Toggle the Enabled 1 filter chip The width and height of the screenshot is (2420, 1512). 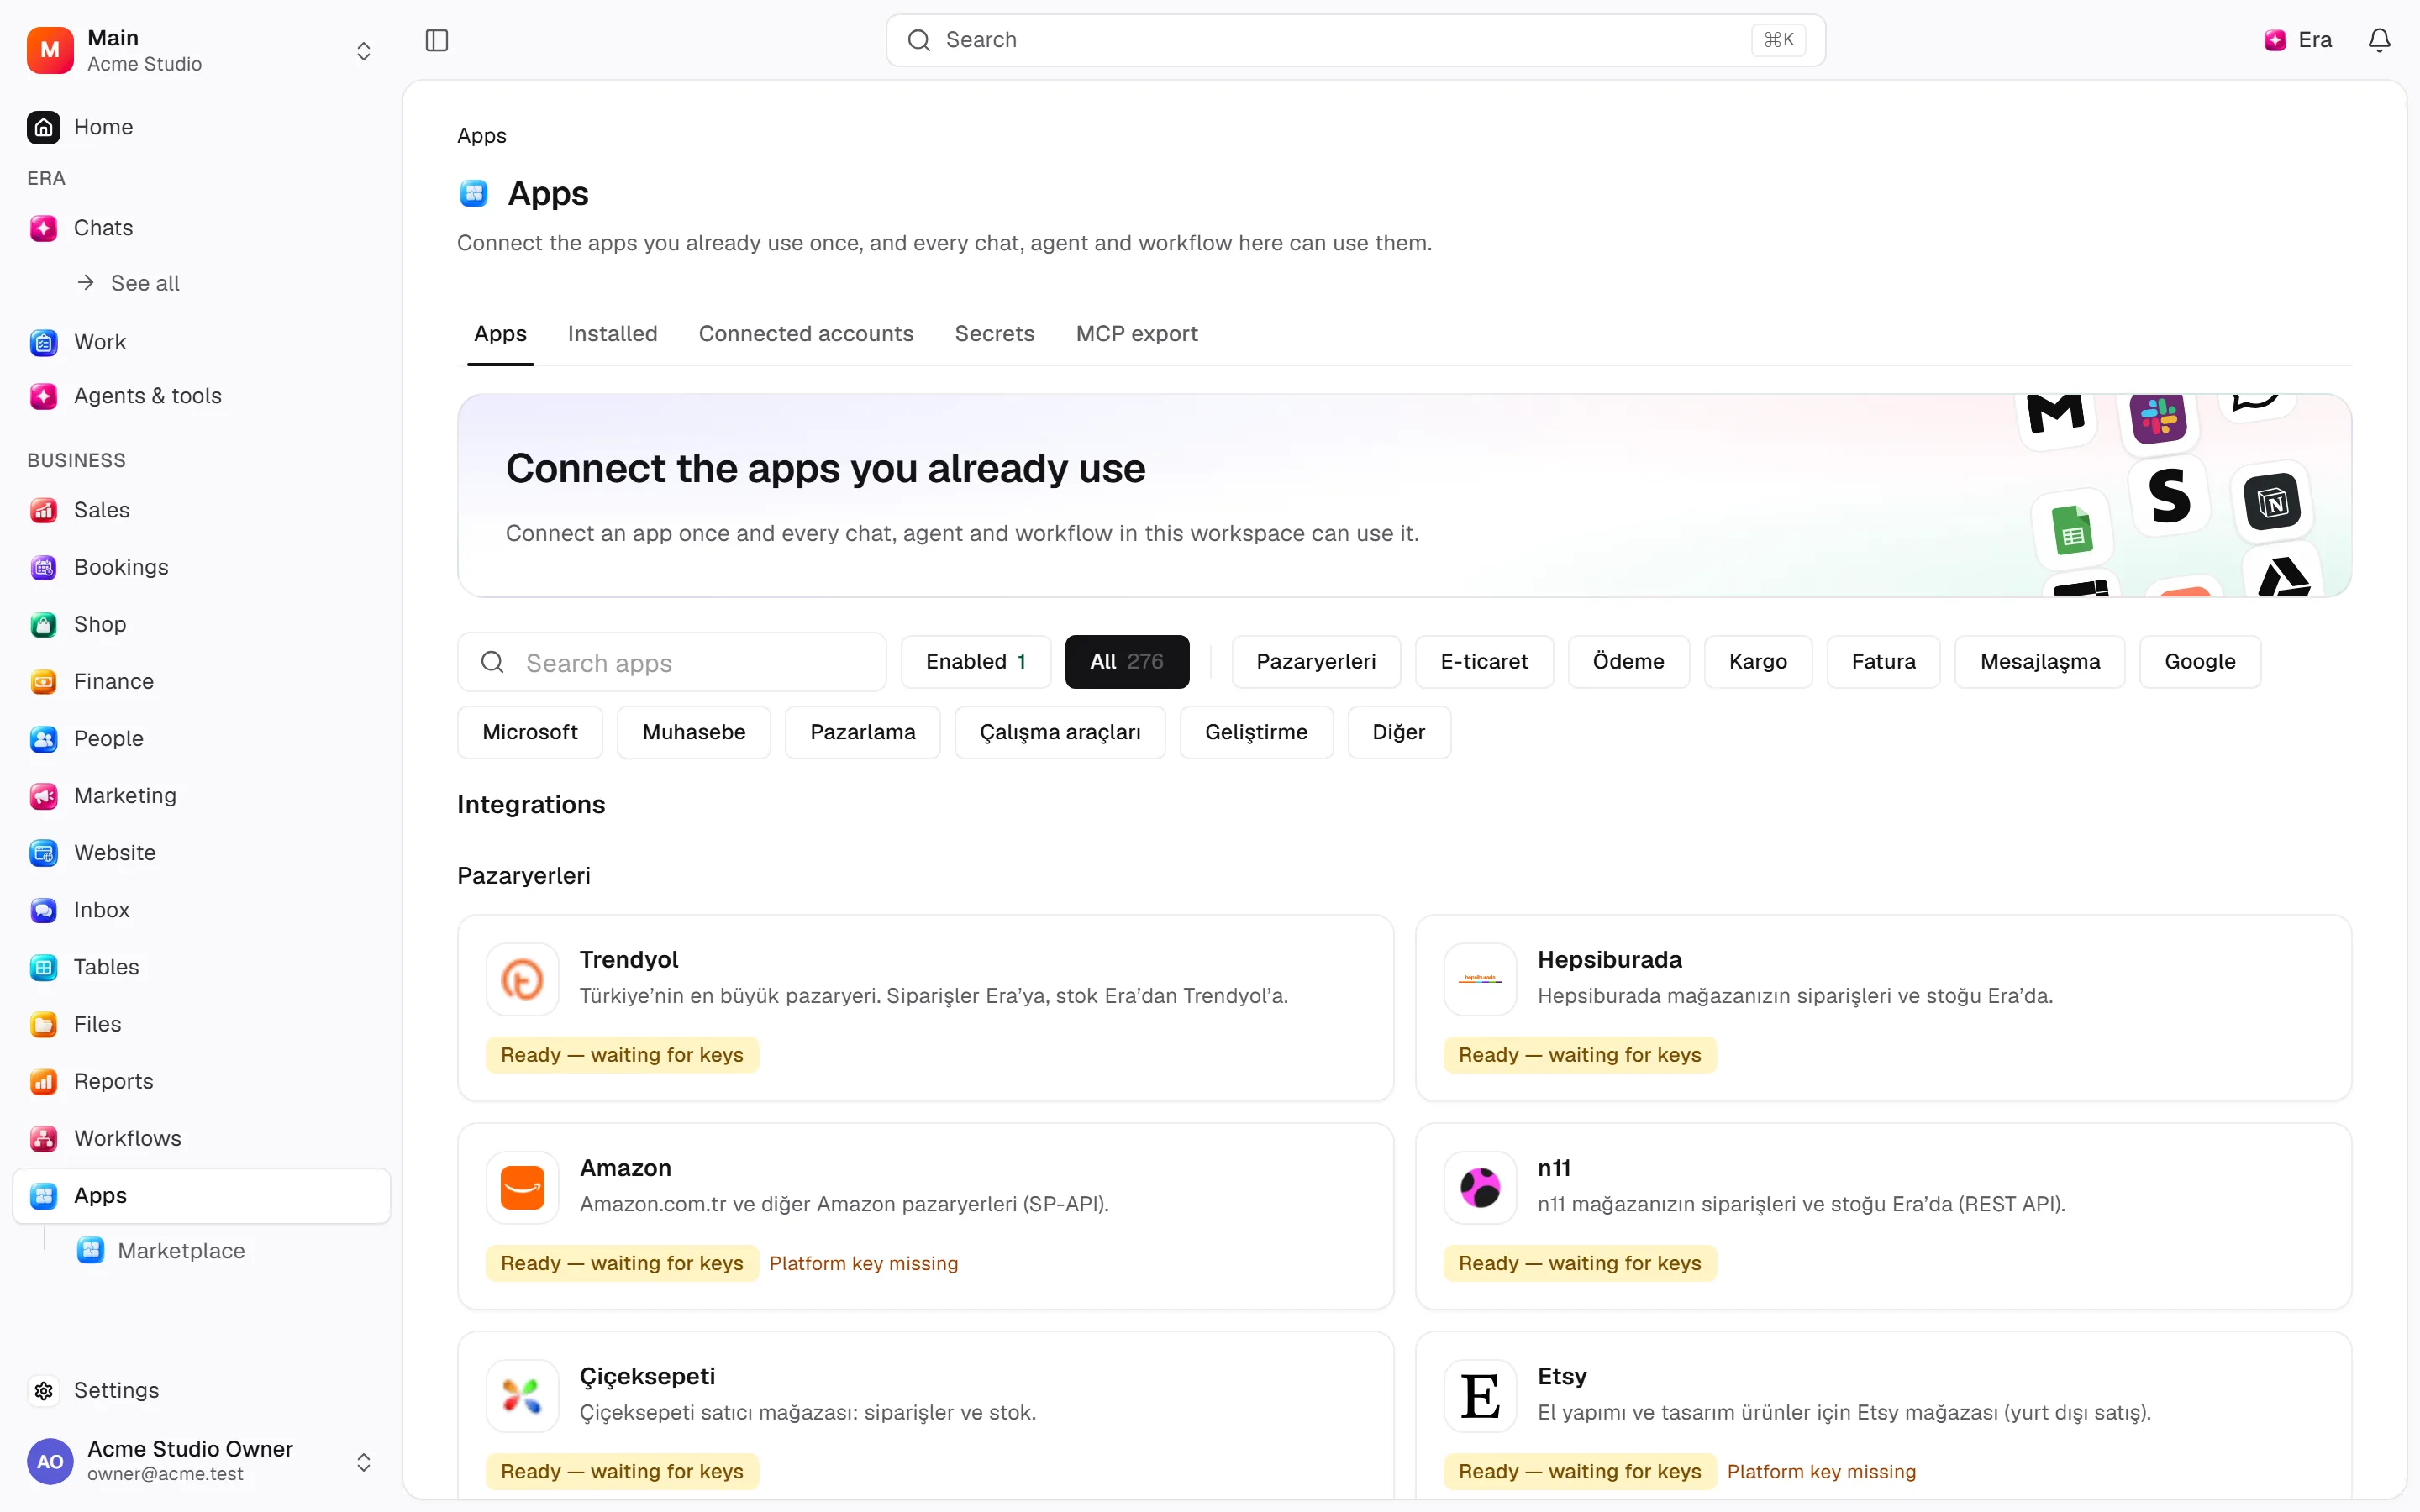pyautogui.click(x=976, y=661)
